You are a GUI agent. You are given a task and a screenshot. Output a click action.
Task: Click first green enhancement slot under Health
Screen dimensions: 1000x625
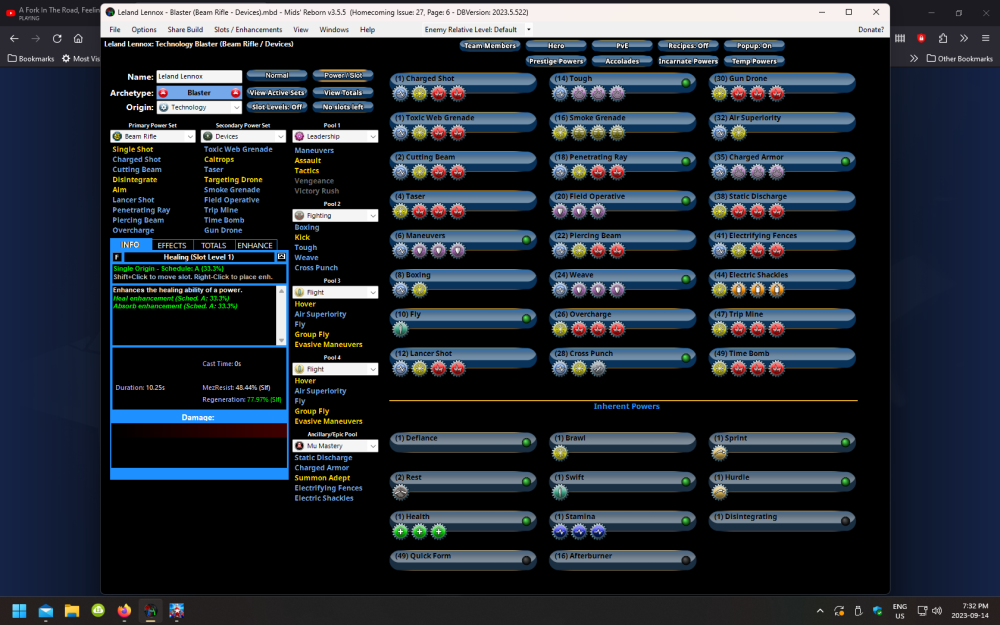(x=401, y=531)
